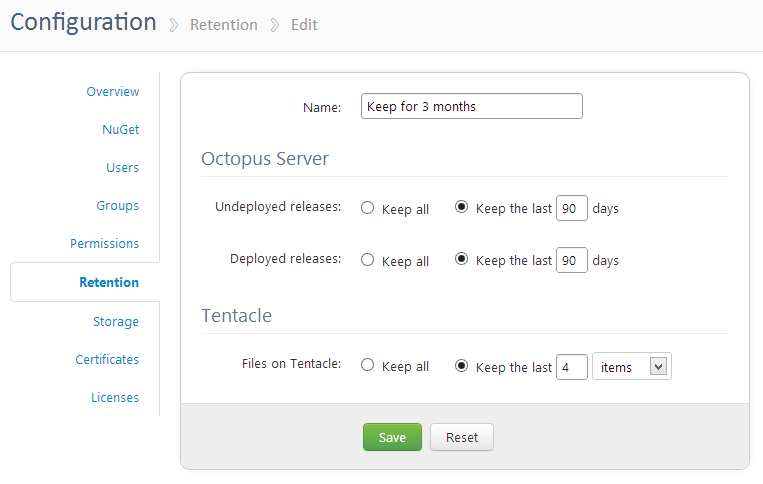The height and width of the screenshot is (484, 763).
Task: Switch to the Users tab
Action: tap(122, 168)
